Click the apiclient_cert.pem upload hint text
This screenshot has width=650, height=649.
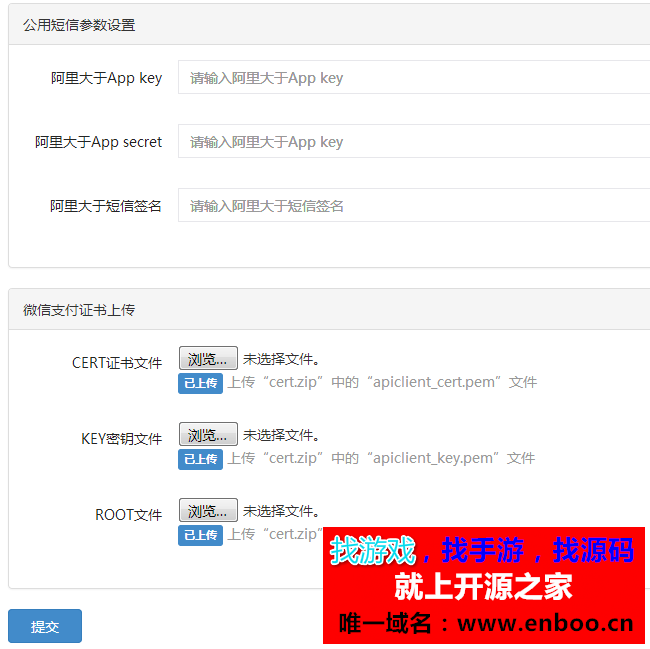tap(382, 382)
